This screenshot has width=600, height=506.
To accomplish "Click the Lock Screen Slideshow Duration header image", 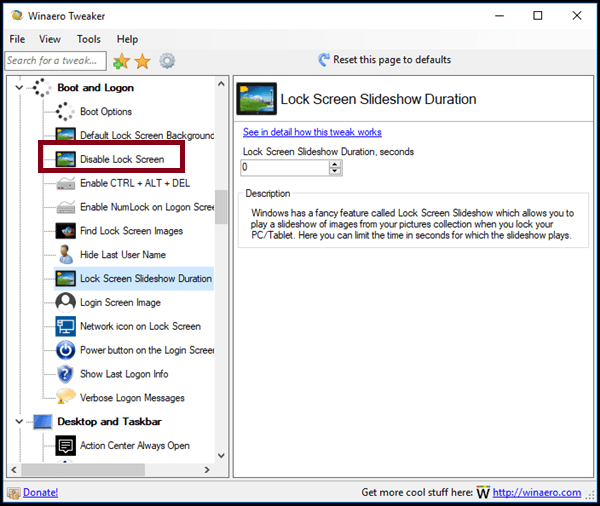I will 256,99.
